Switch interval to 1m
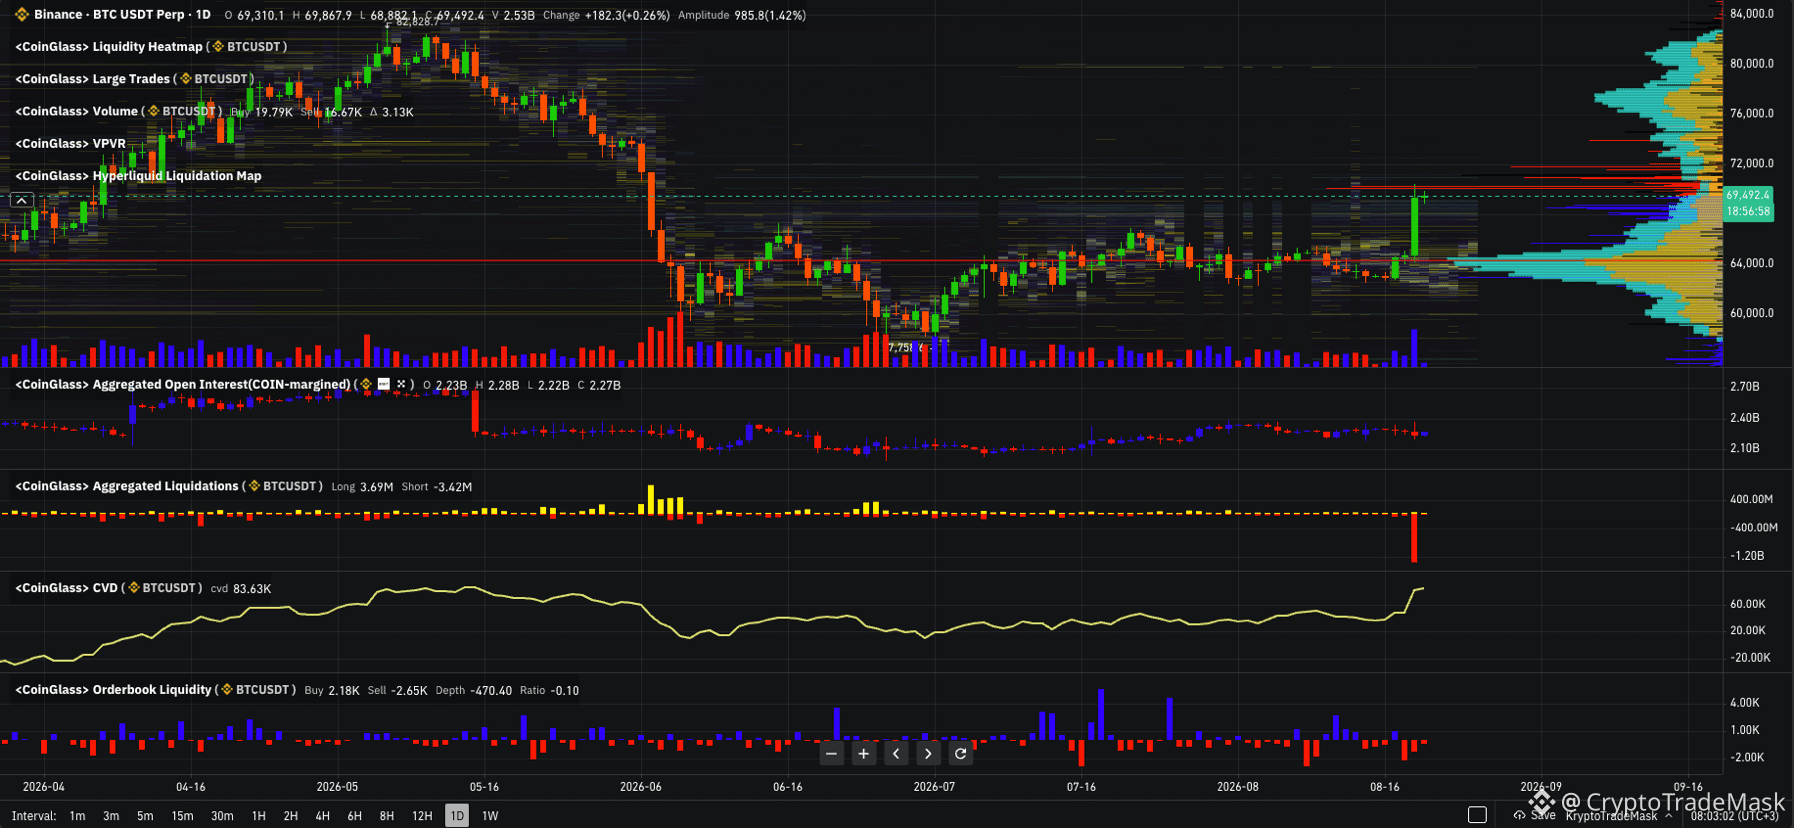 point(77,816)
